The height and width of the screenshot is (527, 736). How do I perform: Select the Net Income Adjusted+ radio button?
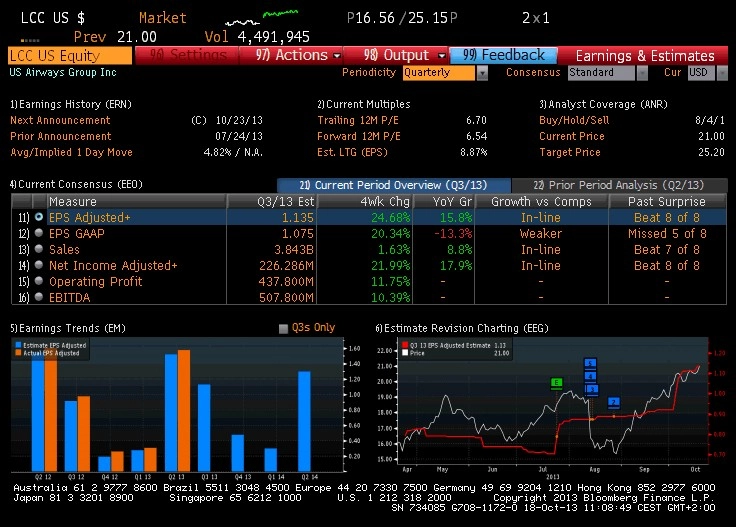point(39,265)
